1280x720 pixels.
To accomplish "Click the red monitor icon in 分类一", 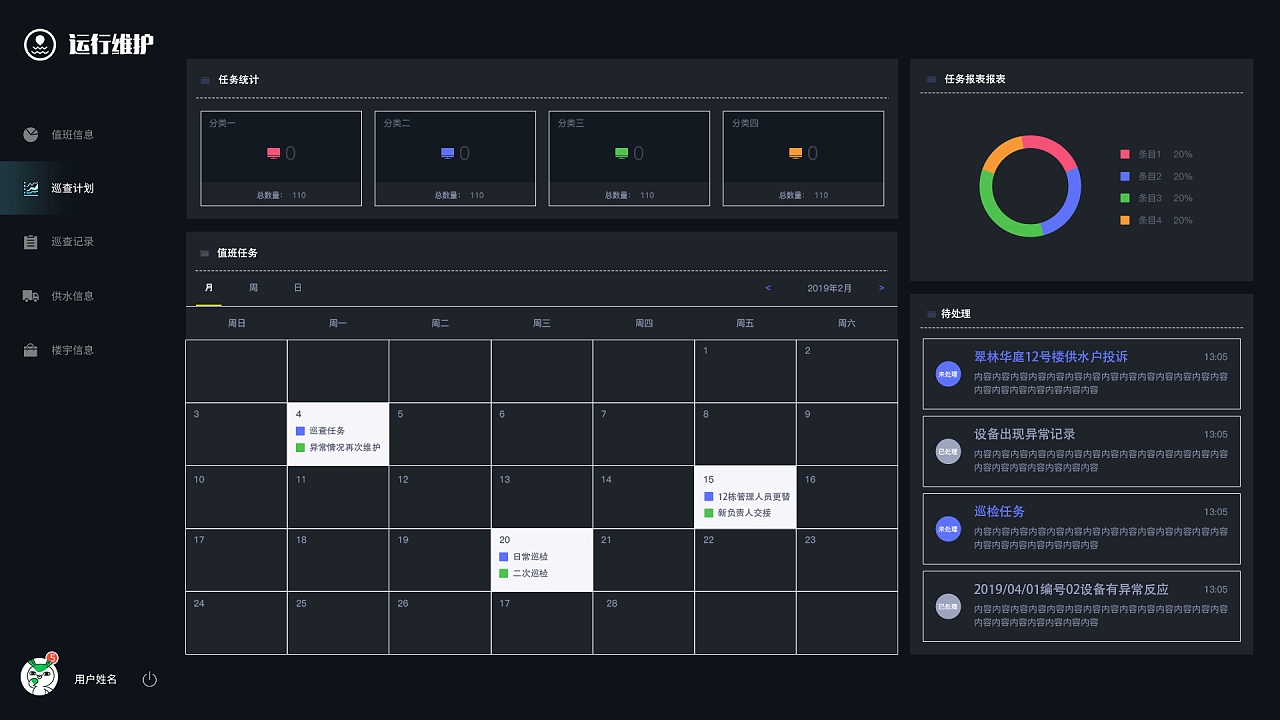I will click(x=274, y=153).
